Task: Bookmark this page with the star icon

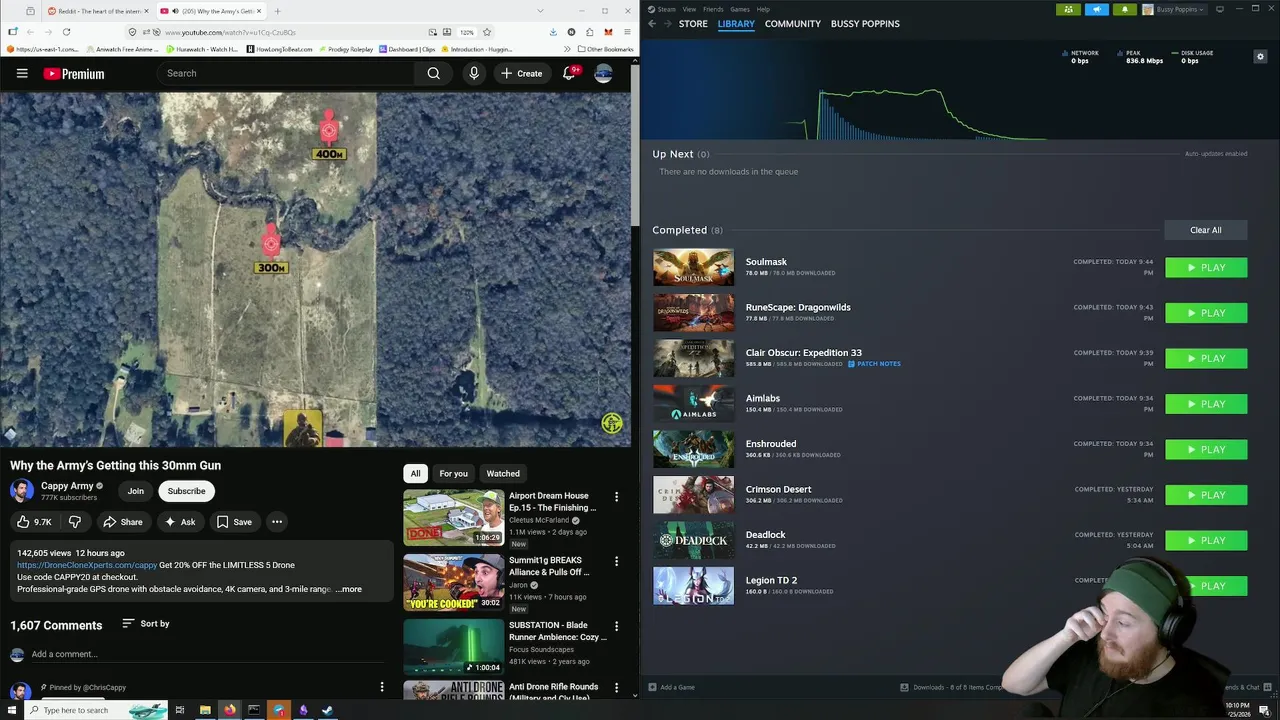Action: click(486, 32)
